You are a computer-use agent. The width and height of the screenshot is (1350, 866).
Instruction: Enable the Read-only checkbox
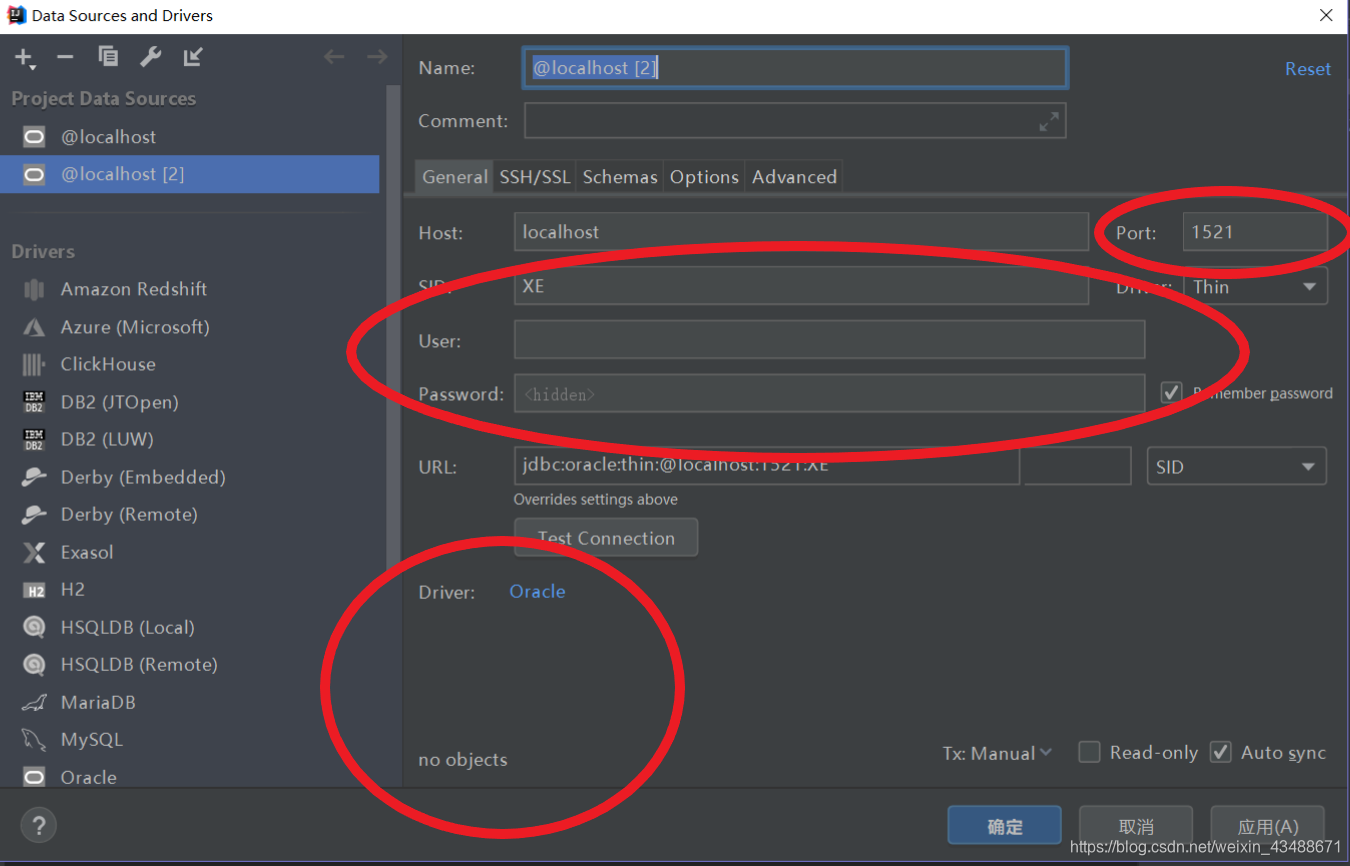(1090, 752)
